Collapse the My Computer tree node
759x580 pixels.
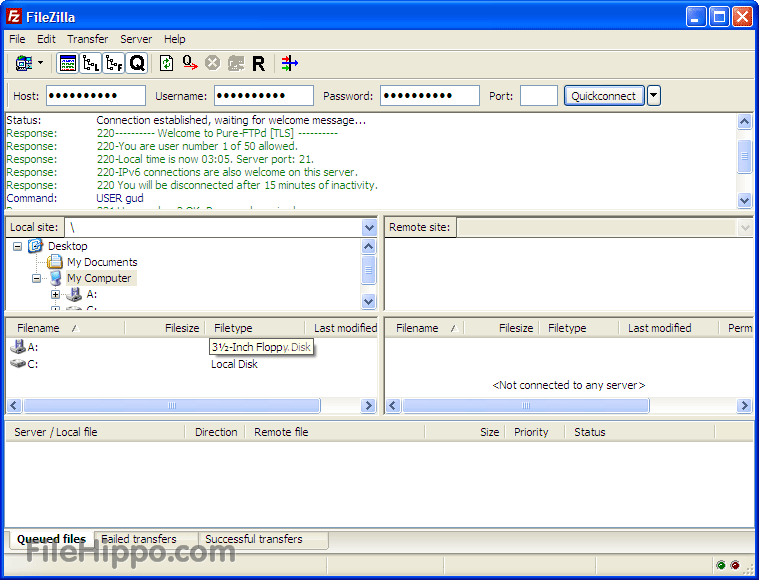[x=37, y=279]
